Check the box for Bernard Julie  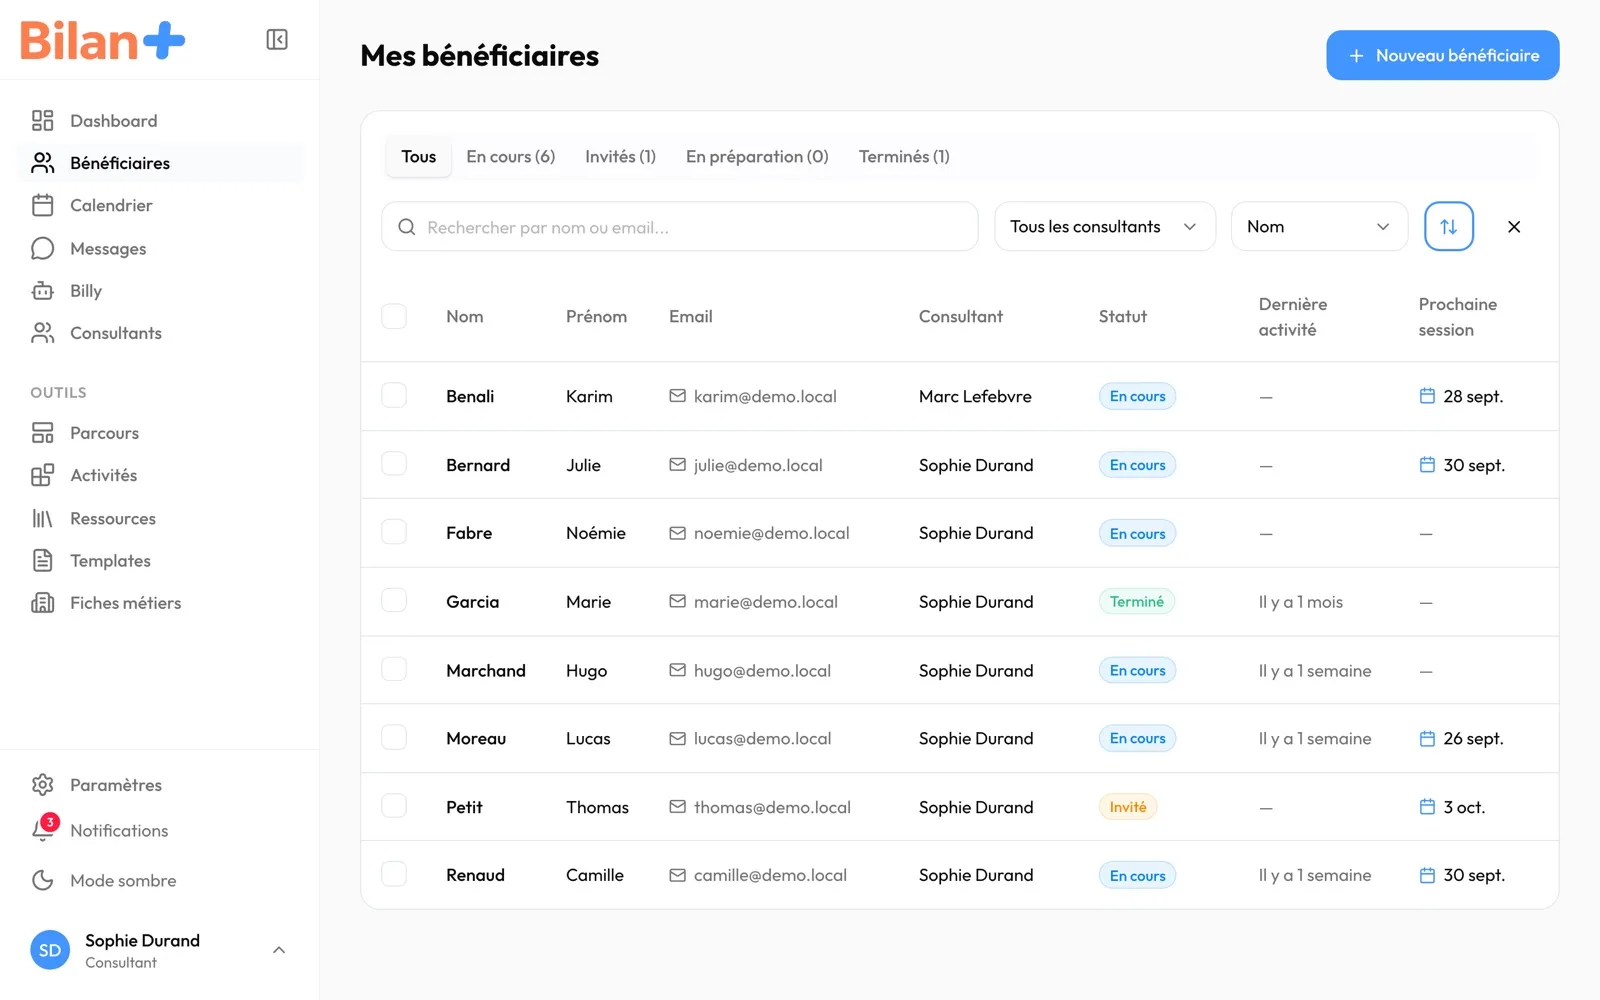click(x=394, y=464)
